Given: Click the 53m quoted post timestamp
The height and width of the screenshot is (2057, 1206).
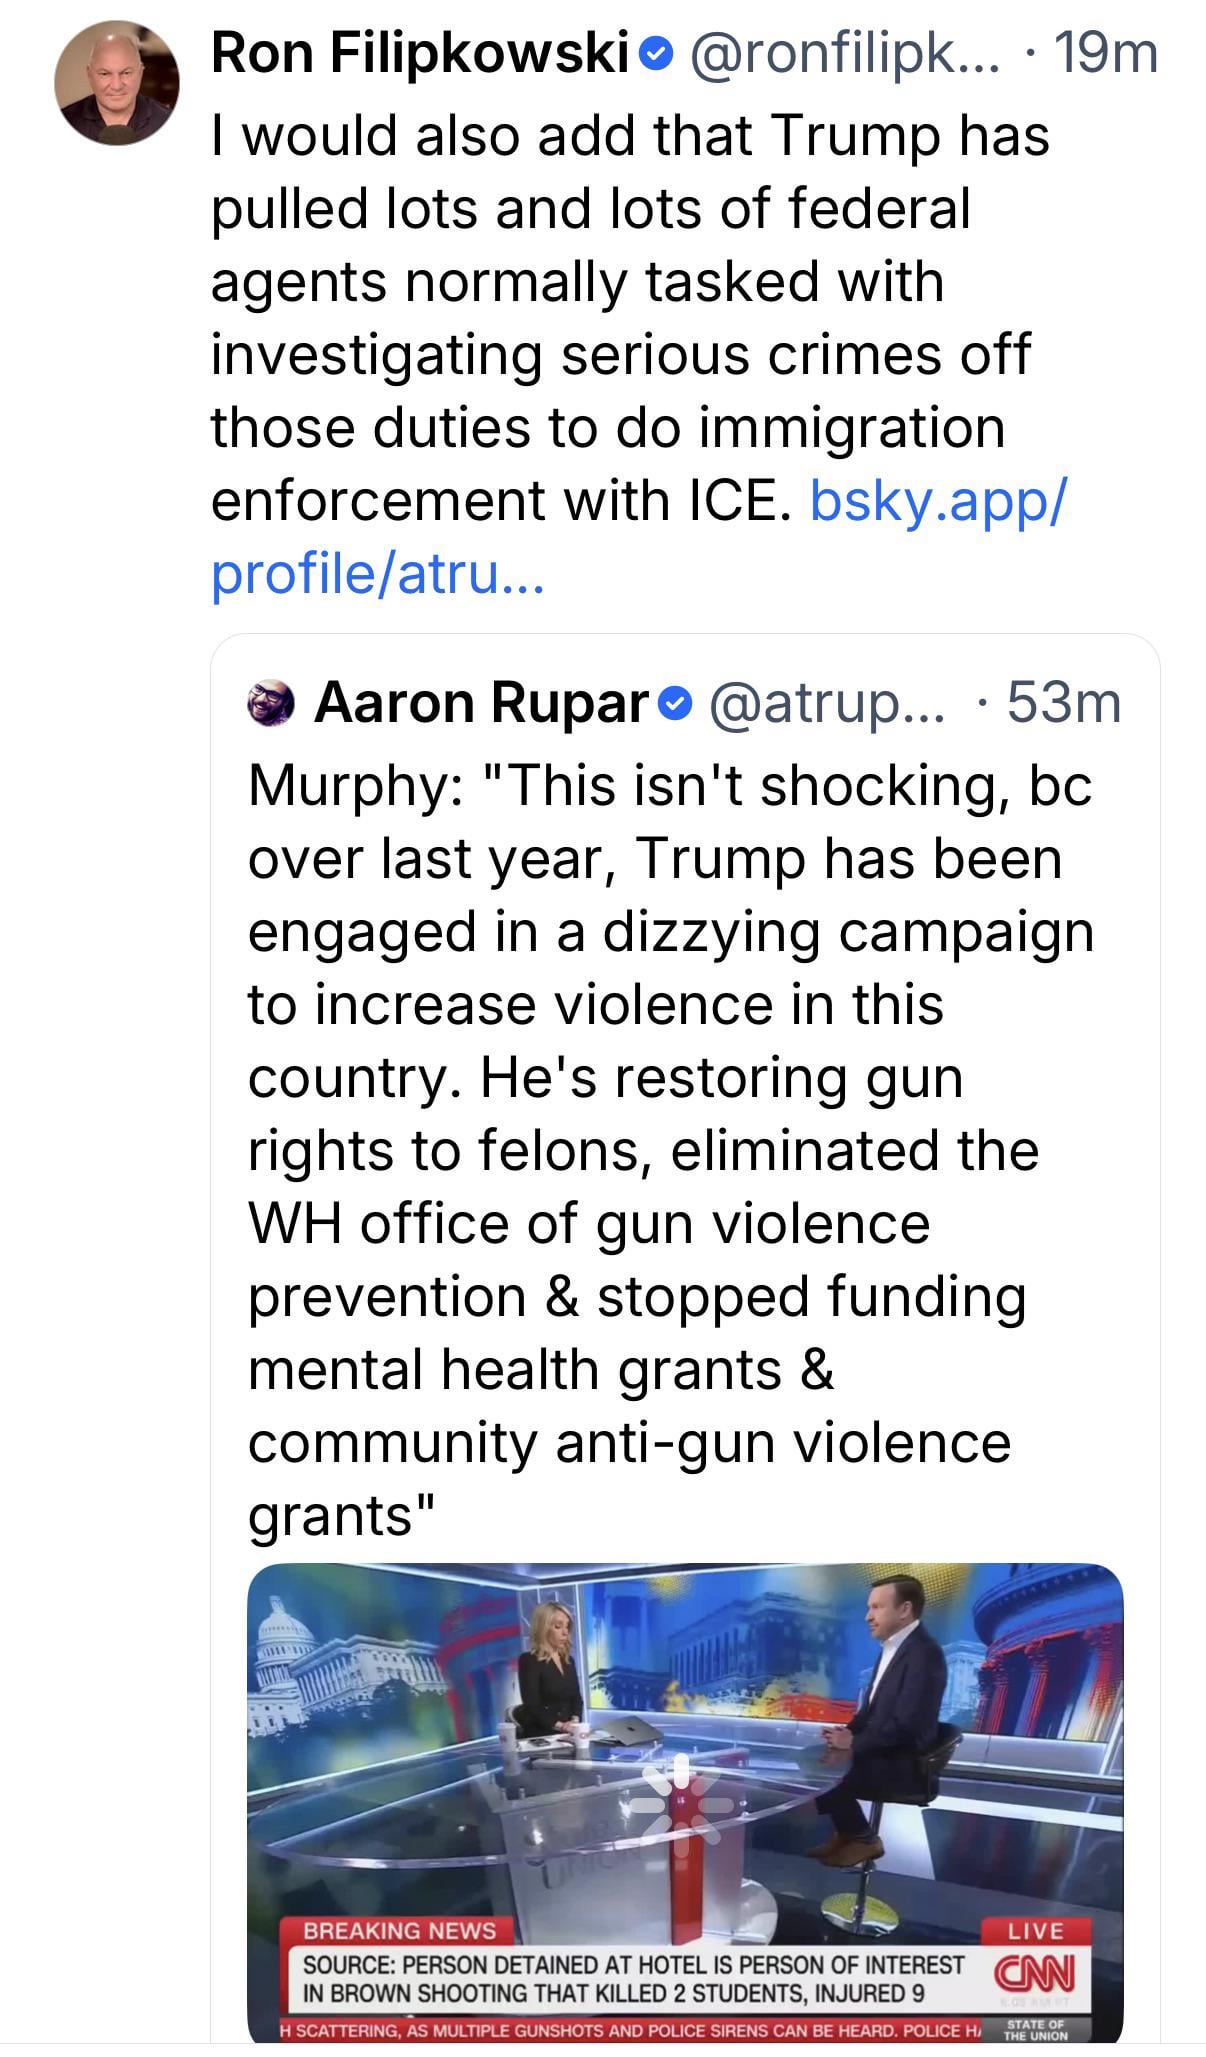Looking at the screenshot, I should [1063, 704].
